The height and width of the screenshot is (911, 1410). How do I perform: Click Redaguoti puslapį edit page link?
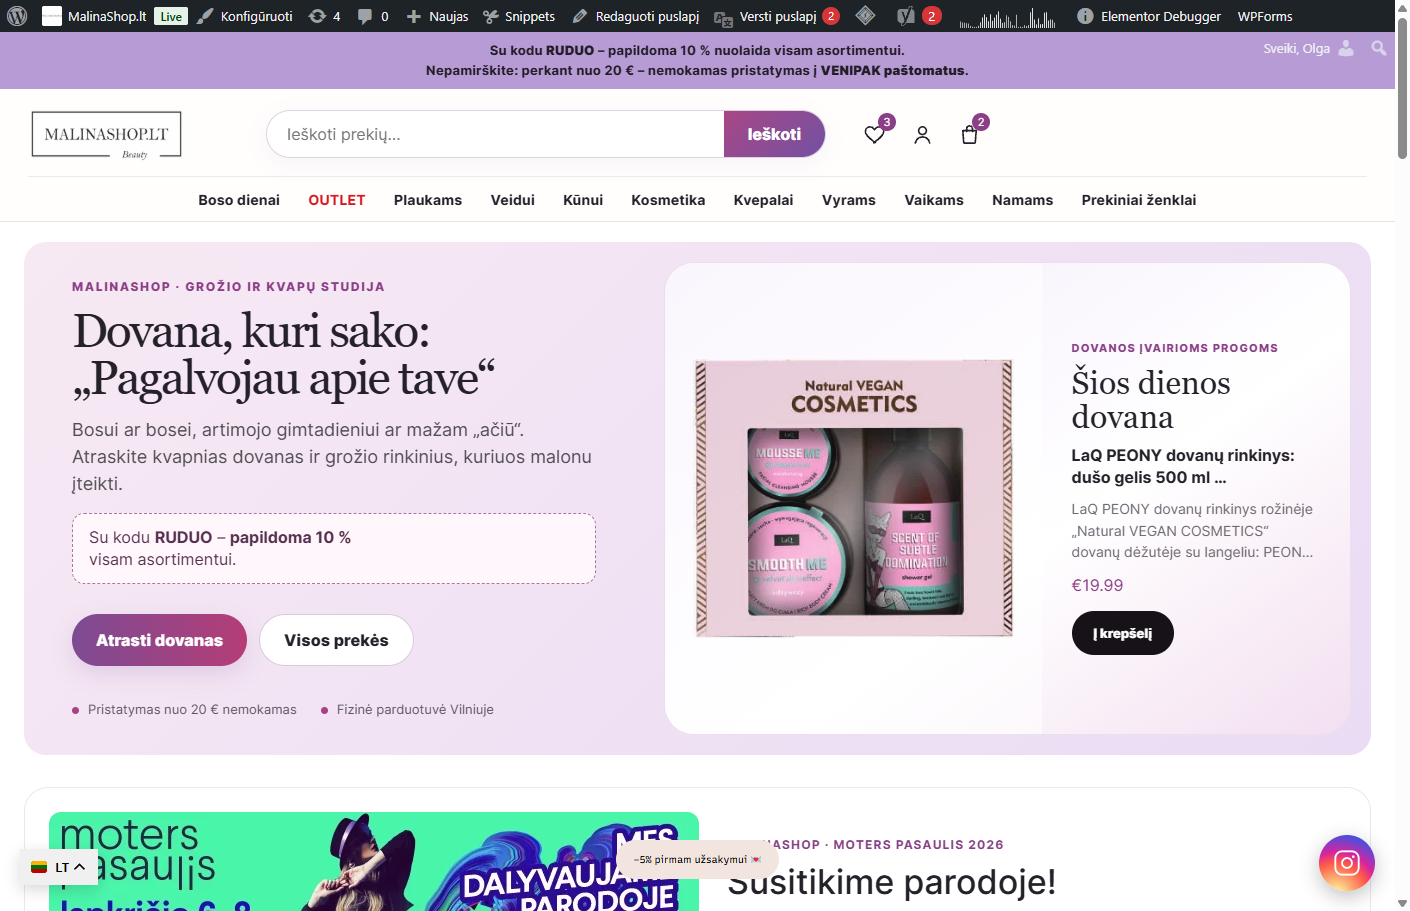636,16
